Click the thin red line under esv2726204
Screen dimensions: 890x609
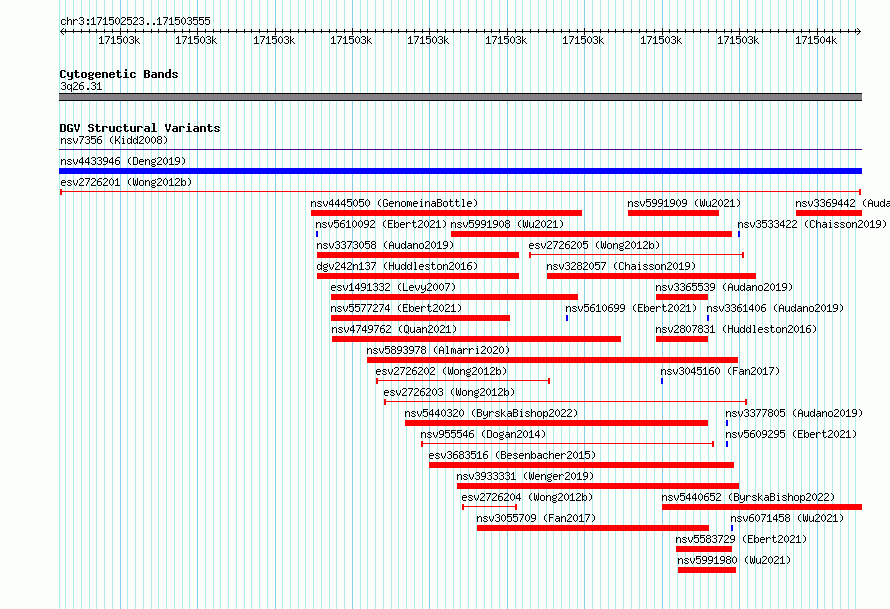(489, 507)
